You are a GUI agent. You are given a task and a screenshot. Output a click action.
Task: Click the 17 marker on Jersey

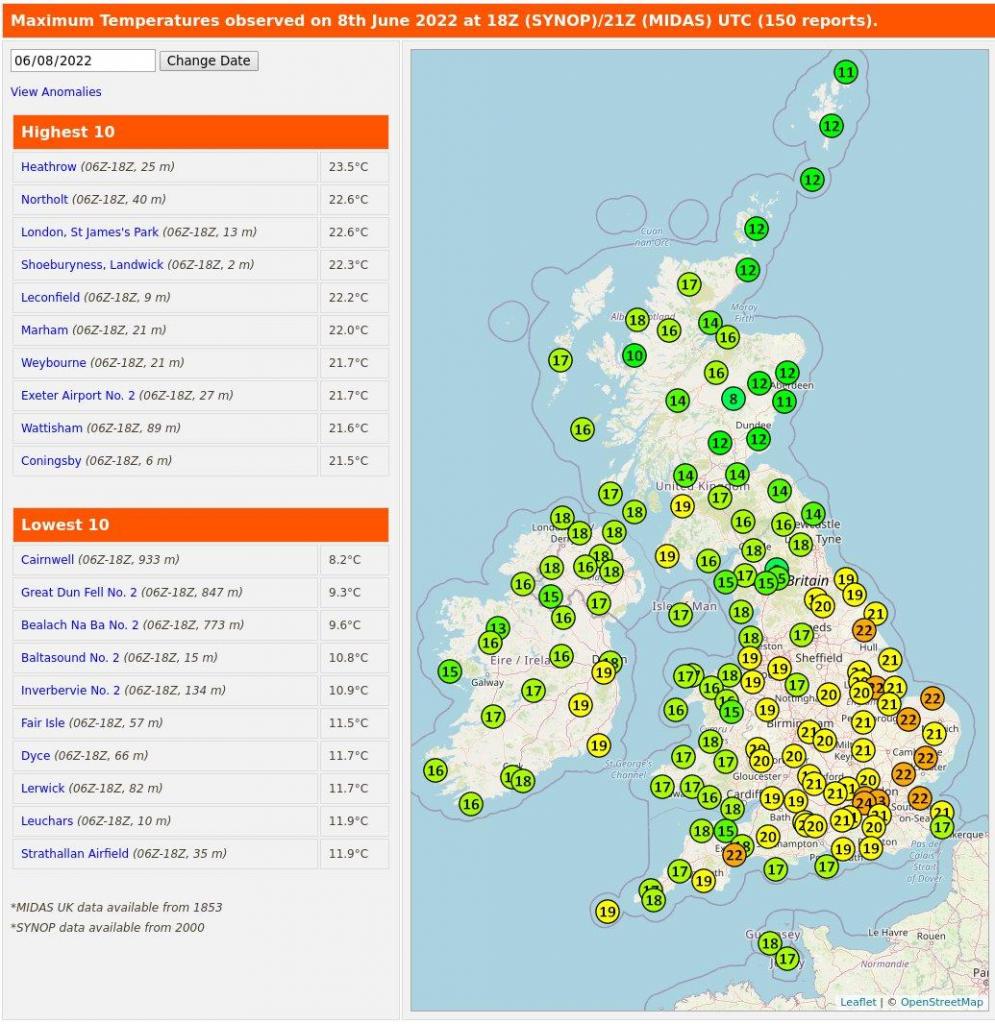tap(787, 960)
